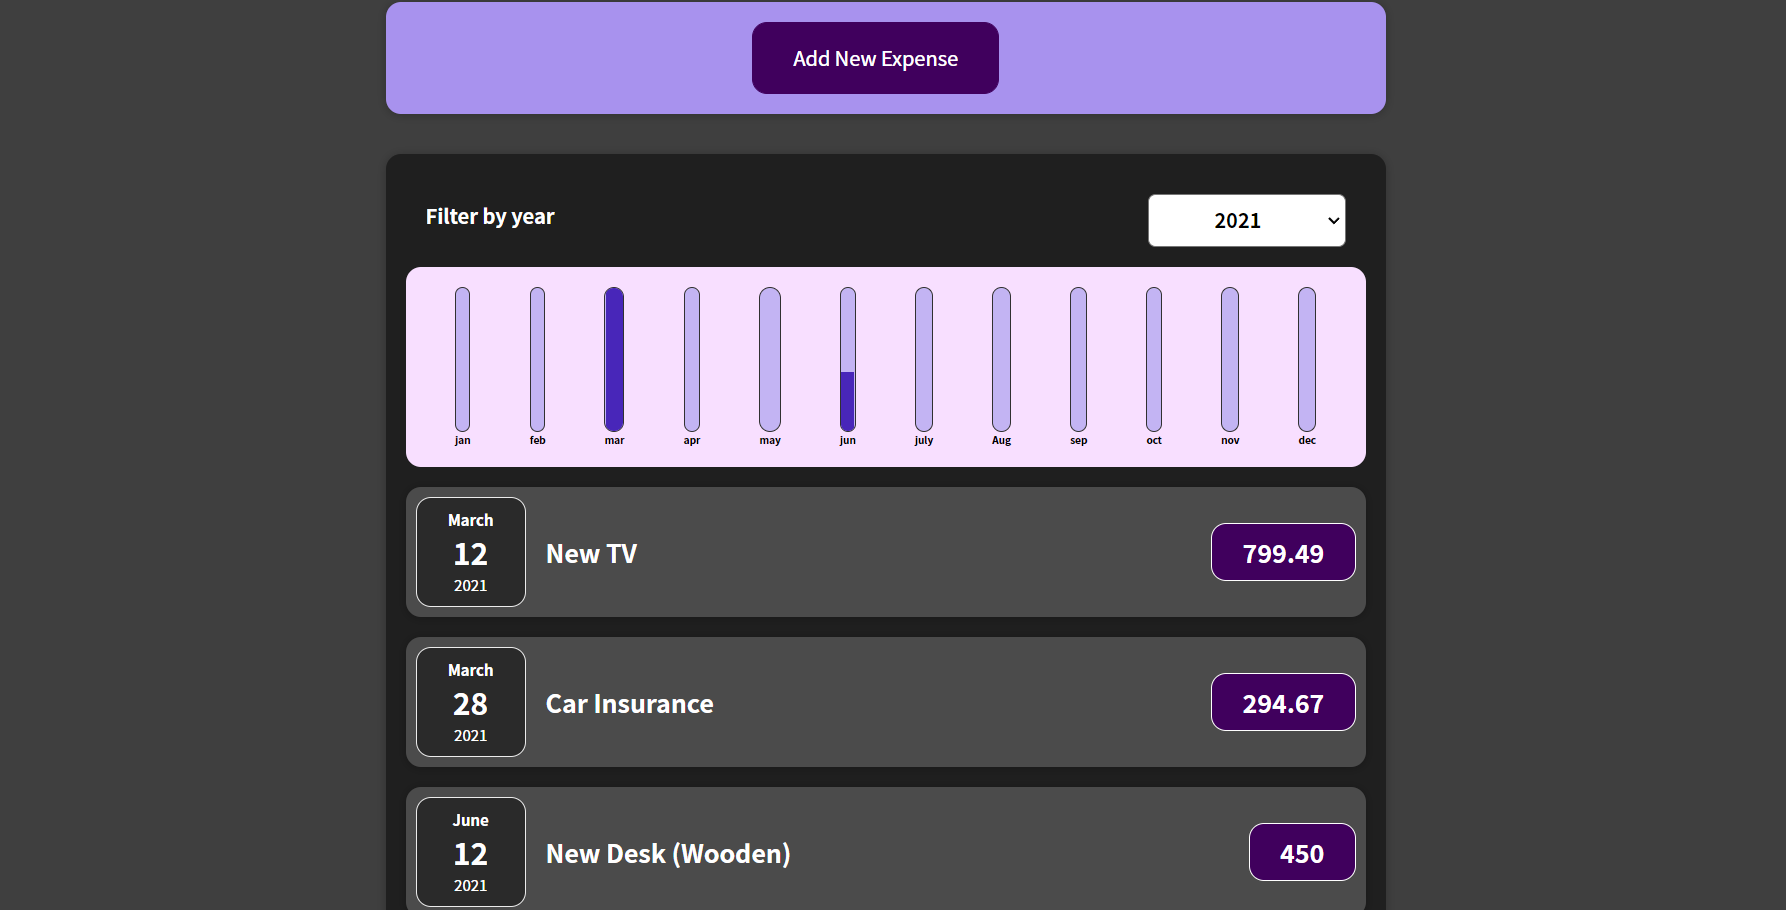Click the 799.49 price badge
This screenshot has height=910, width=1786.
pyautogui.click(x=1283, y=552)
